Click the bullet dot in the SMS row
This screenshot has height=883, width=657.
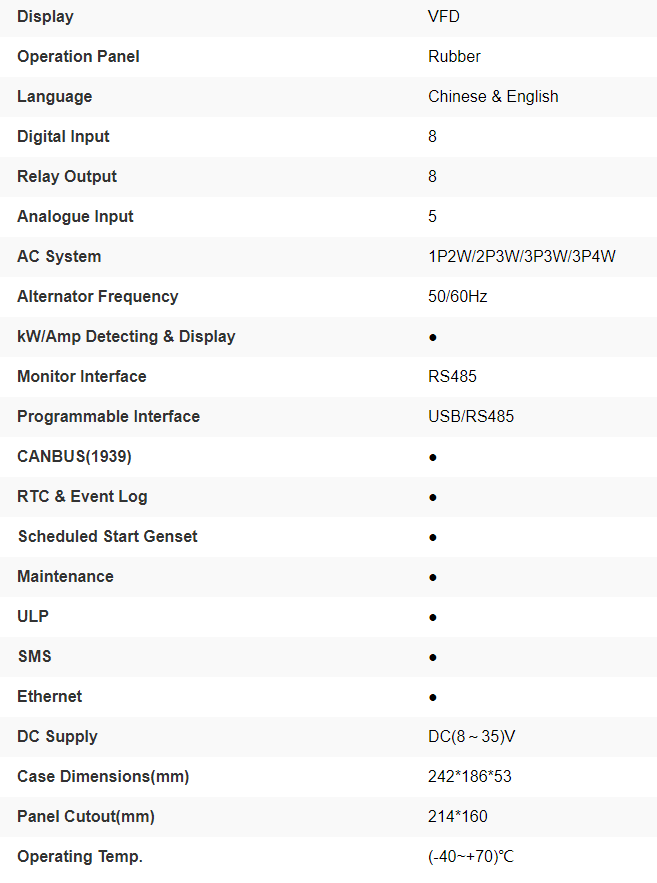click(x=433, y=657)
